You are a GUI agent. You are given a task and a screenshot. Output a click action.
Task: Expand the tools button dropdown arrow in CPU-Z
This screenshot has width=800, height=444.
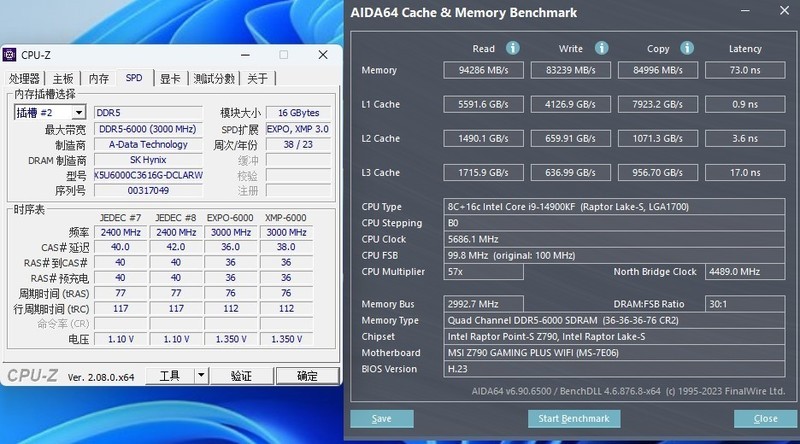(201, 376)
